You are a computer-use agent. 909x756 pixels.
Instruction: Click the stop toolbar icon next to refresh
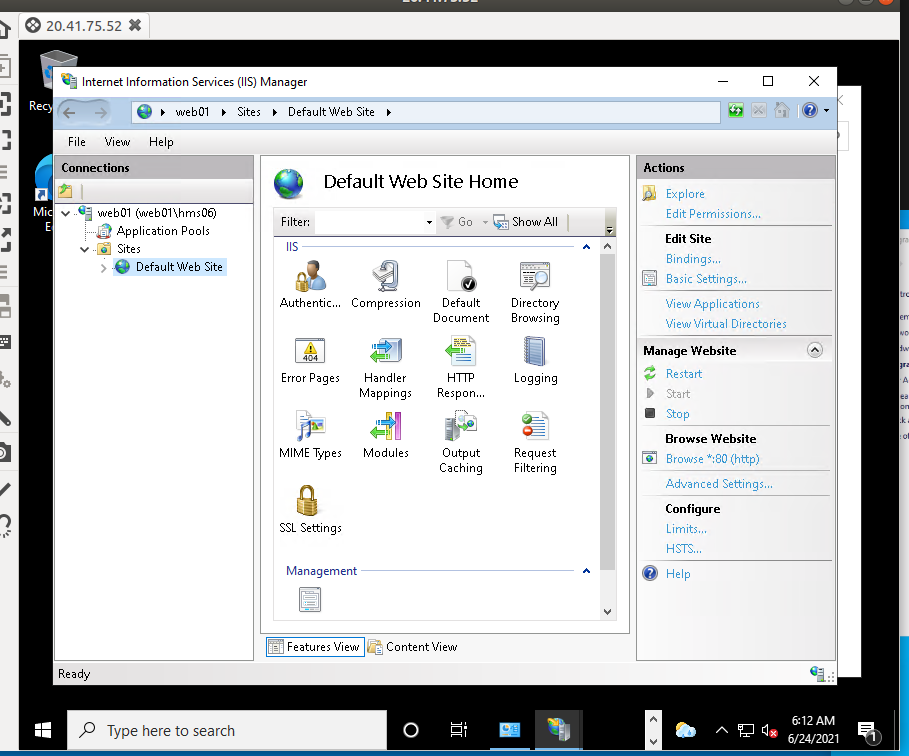point(758,110)
